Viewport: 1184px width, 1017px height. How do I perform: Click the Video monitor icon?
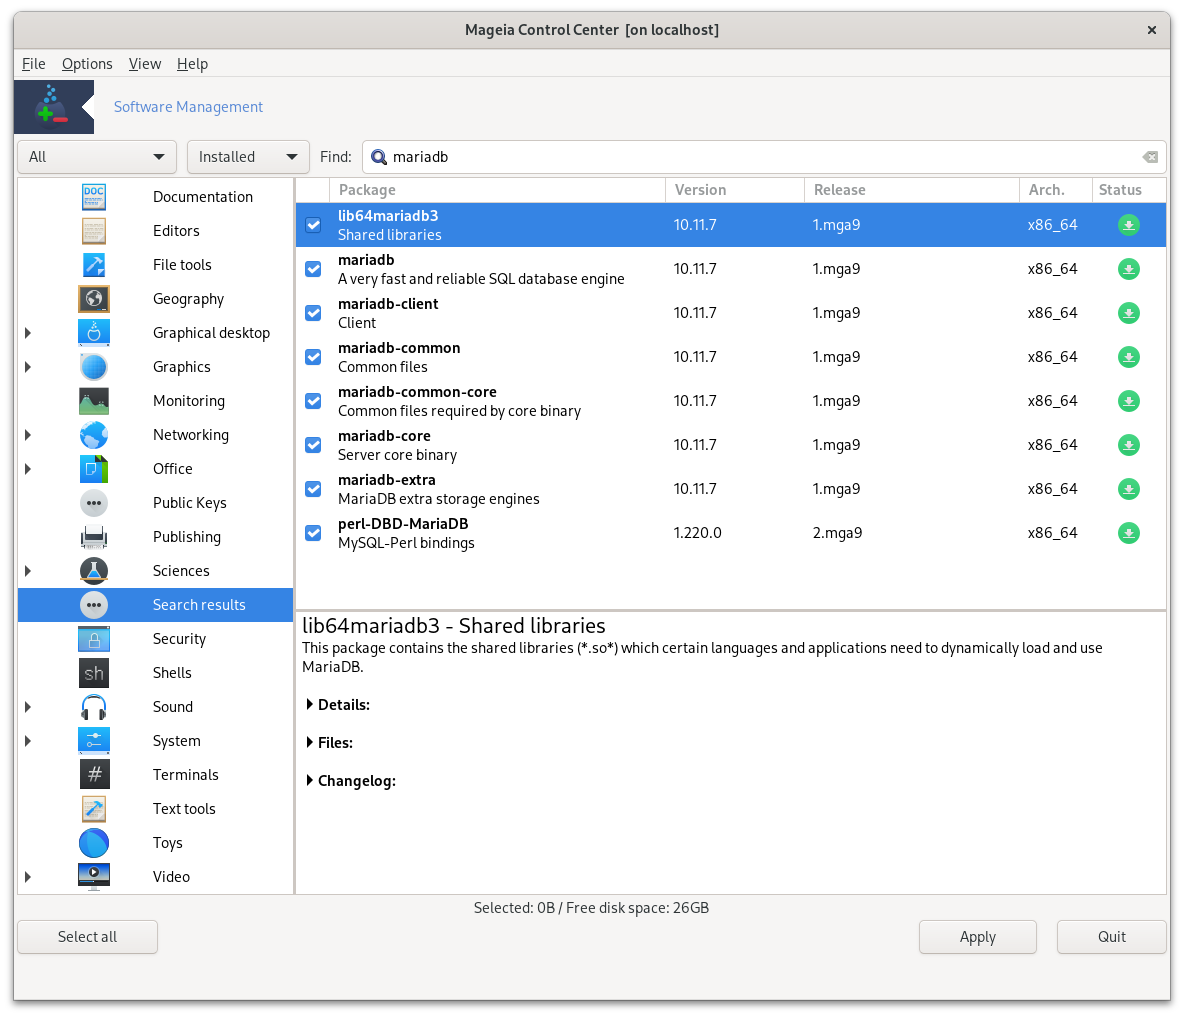click(94, 877)
